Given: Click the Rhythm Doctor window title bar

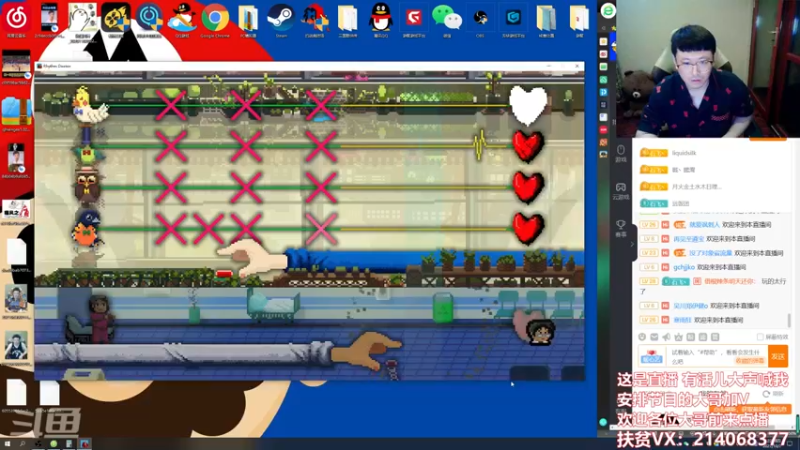Looking at the screenshot, I should [x=309, y=66].
